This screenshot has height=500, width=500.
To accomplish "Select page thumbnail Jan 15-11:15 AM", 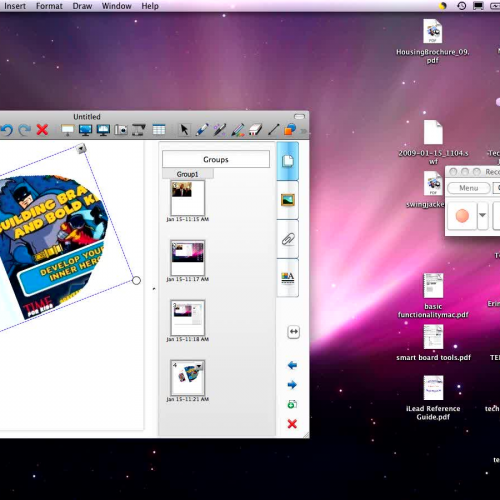I will click(188, 198).
